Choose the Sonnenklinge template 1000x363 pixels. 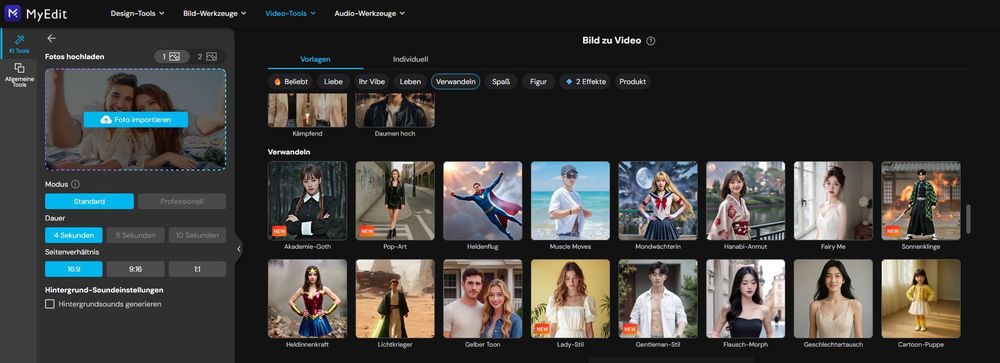921,200
